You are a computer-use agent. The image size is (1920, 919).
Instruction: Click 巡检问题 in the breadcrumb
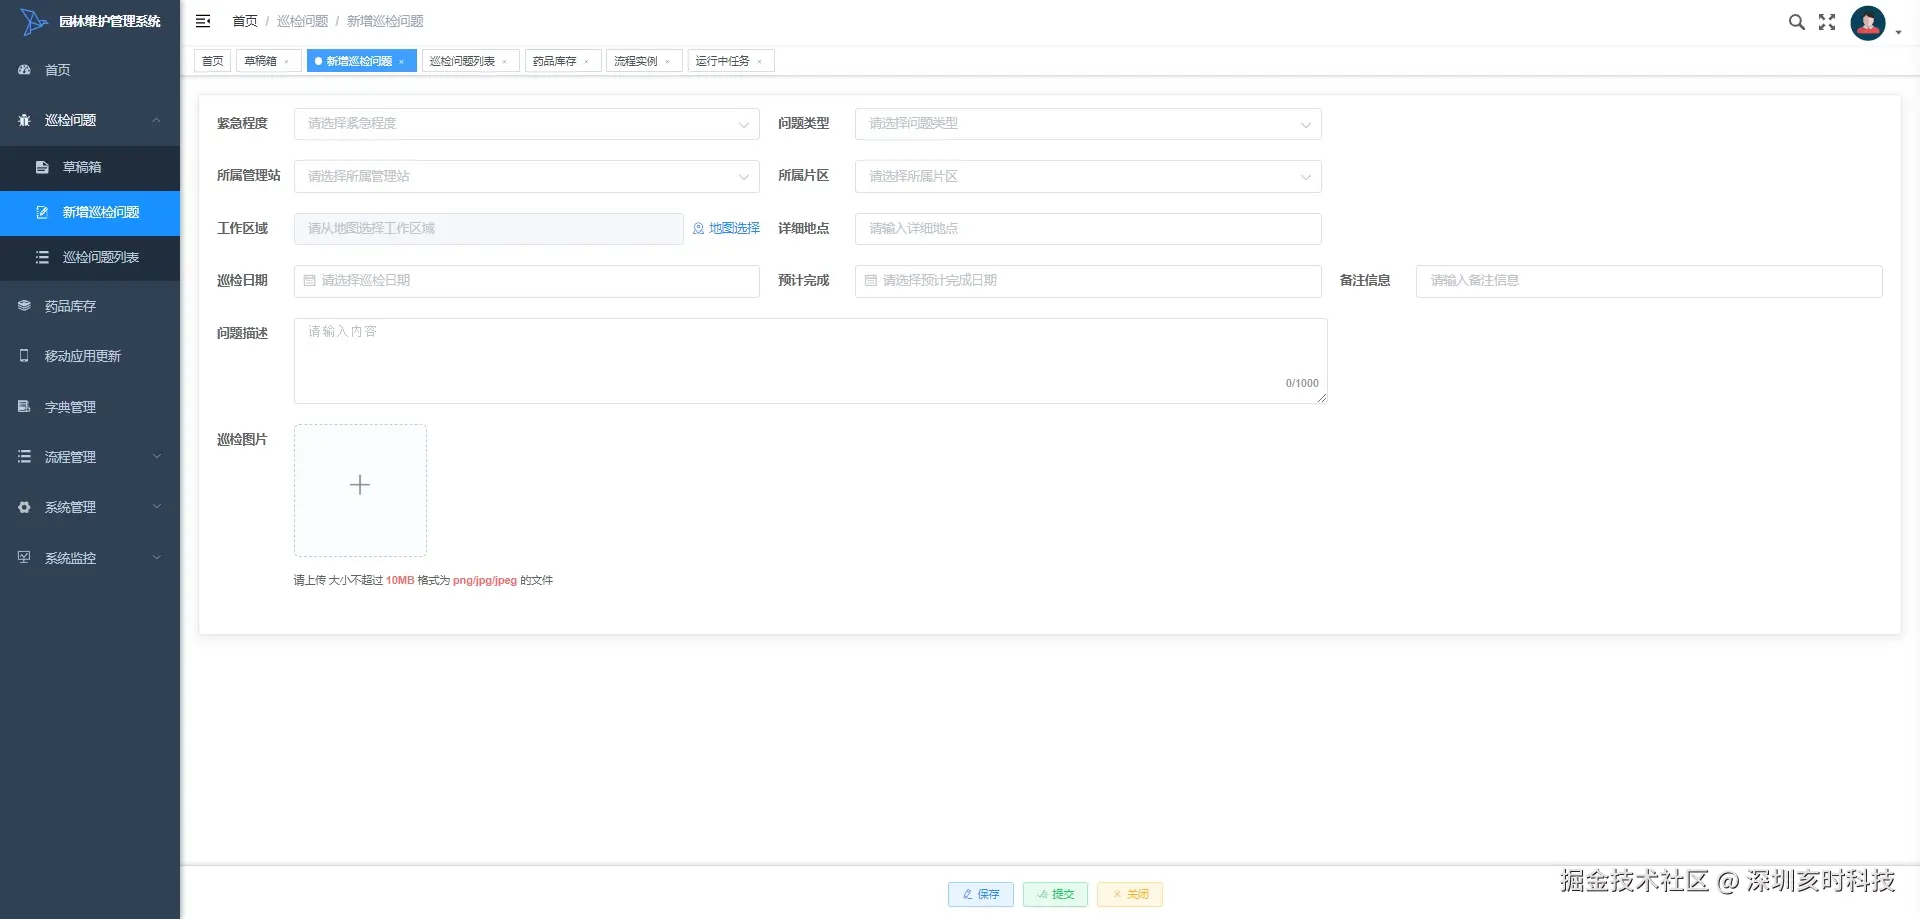[x=302, y=21]
